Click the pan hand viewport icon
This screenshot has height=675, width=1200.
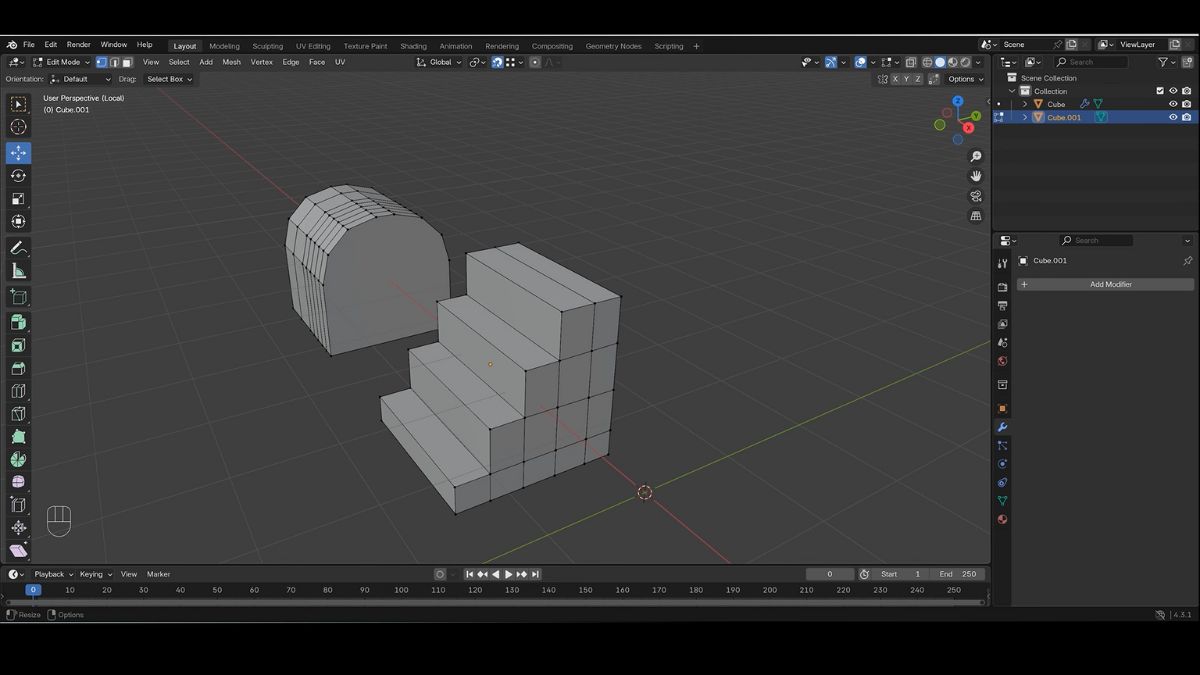976,176
